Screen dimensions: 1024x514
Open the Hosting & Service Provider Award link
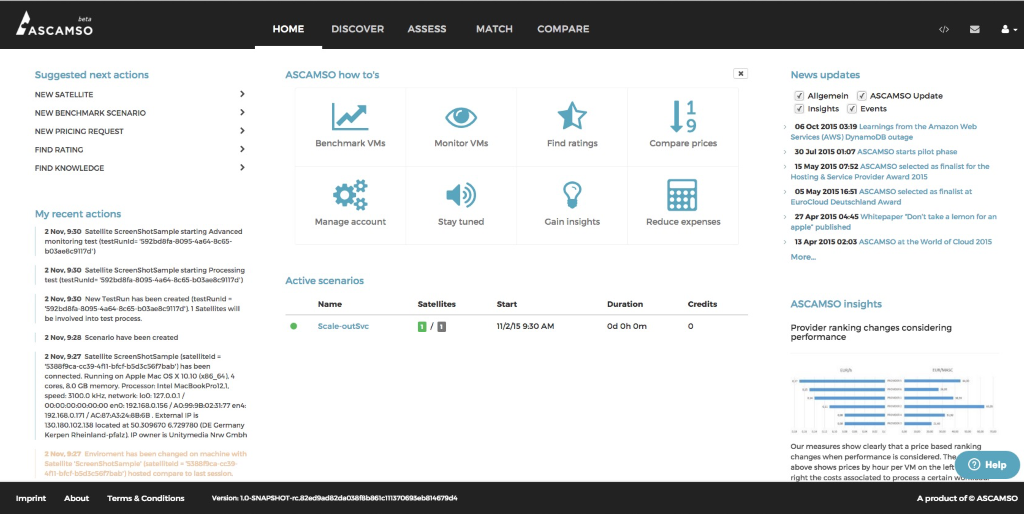coord(889,172)
